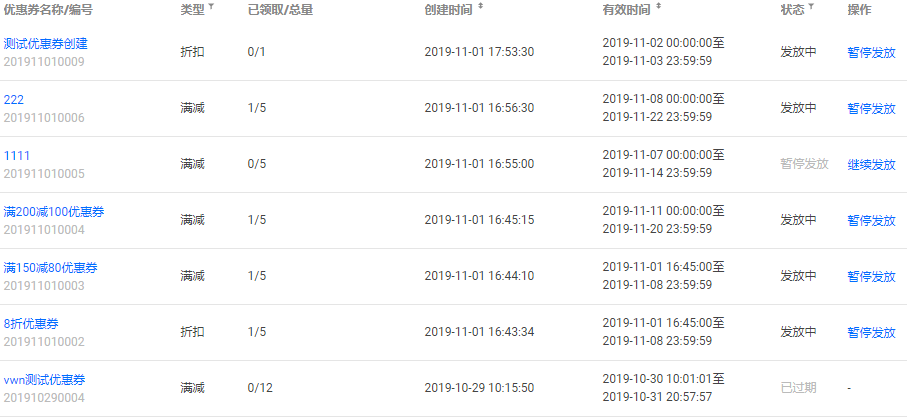Click 继续发放 for coupon 1111
Image resolution: width=907 pixels, height=417 pixels.
(x=871, y=164)
